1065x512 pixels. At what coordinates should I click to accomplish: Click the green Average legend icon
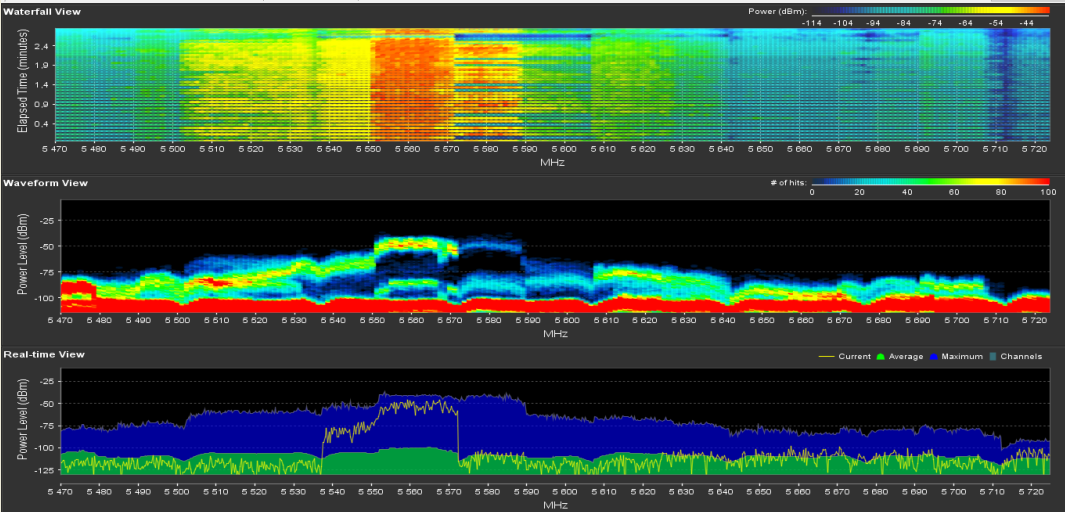881,356
